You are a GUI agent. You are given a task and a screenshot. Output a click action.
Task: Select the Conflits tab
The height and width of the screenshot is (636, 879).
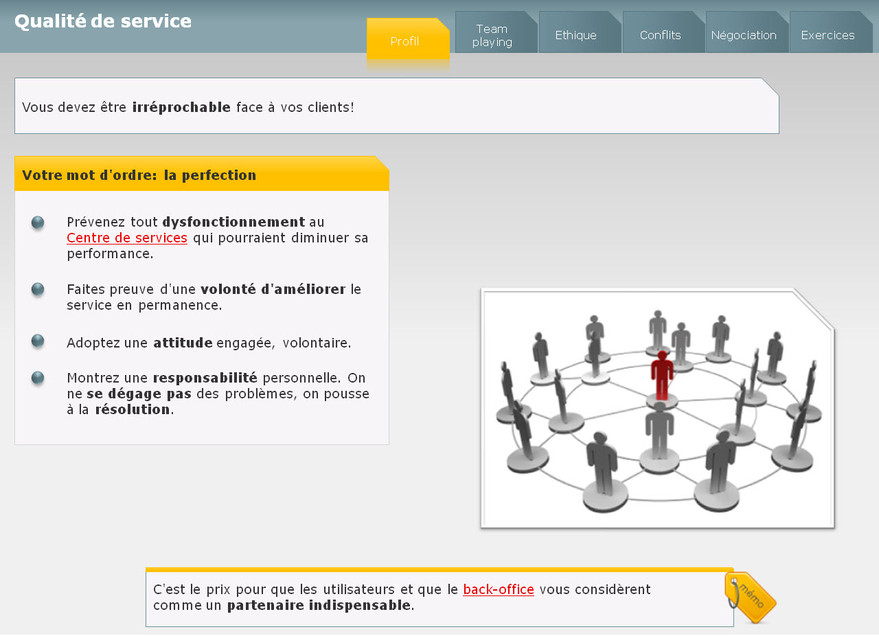click(x=660, y=35)
